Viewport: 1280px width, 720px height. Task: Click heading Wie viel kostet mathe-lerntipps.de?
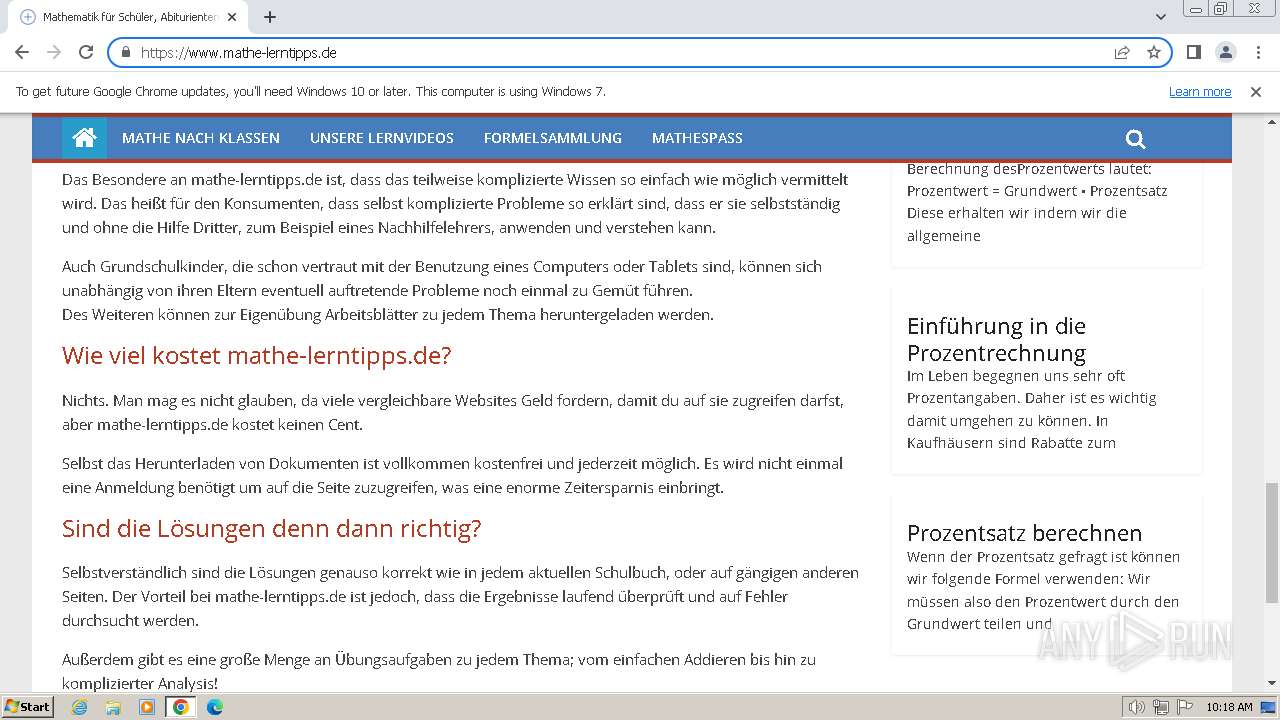[256, 355]
